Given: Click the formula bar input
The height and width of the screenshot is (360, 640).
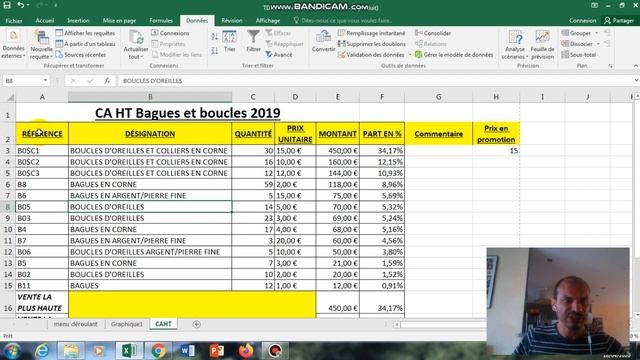Looking at the screenshot, I should point(376,81).
